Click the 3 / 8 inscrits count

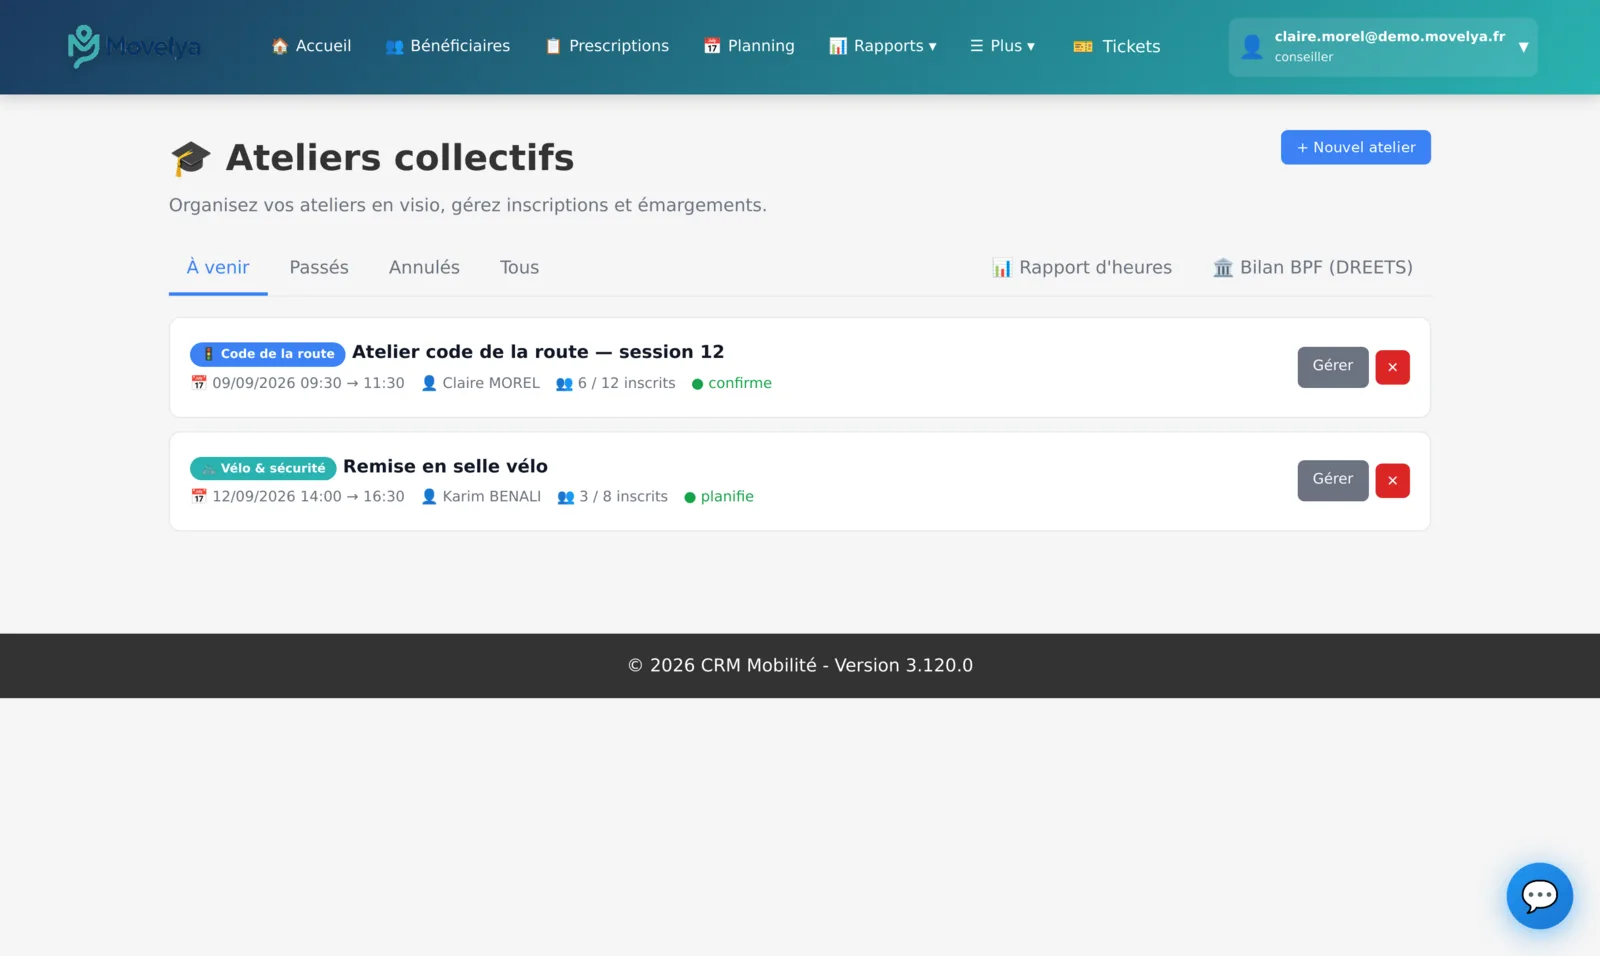[613, 497]
